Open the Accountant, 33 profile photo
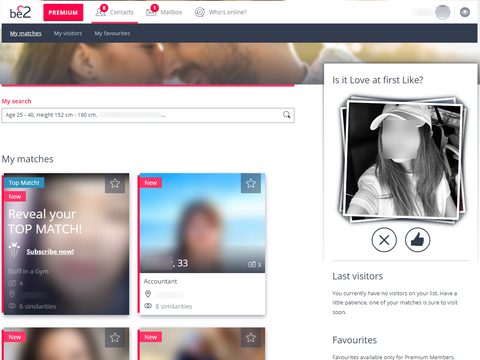 [x=202, y=223]
